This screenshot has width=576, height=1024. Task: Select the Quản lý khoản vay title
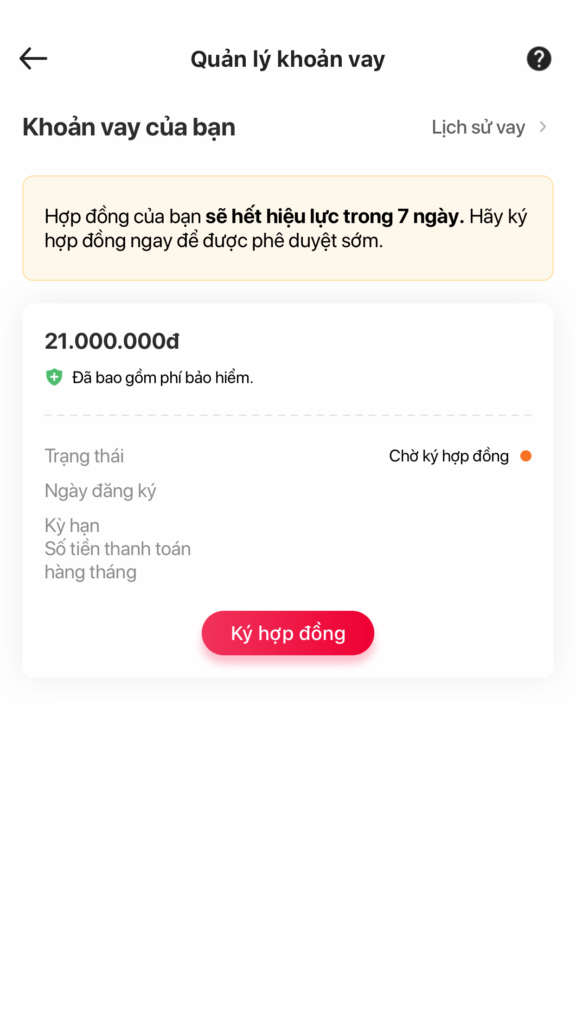pyautogui.click(x=288, y=59)
